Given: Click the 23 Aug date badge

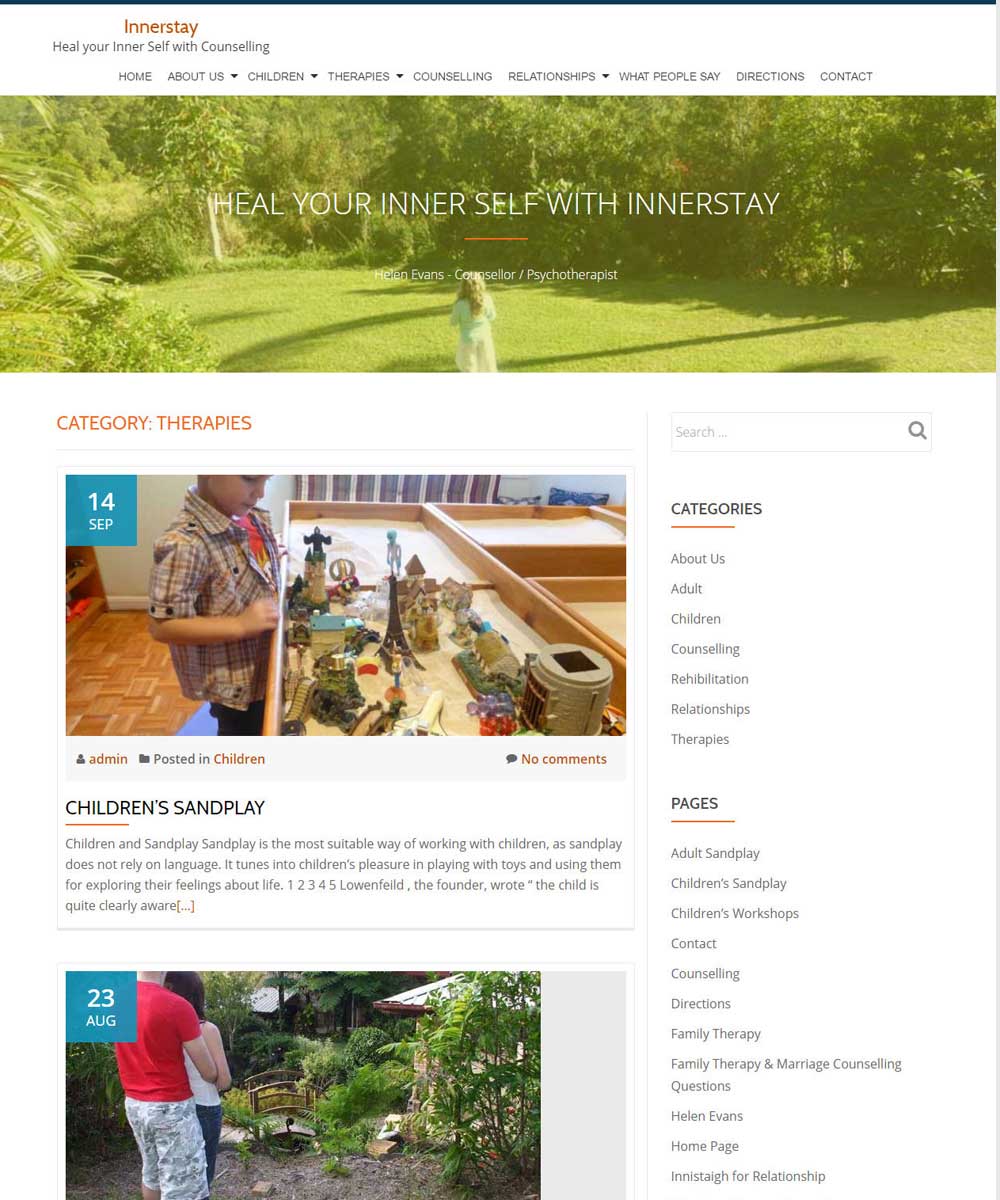Looking at the screenshot, I should [x=101, y=1007].
